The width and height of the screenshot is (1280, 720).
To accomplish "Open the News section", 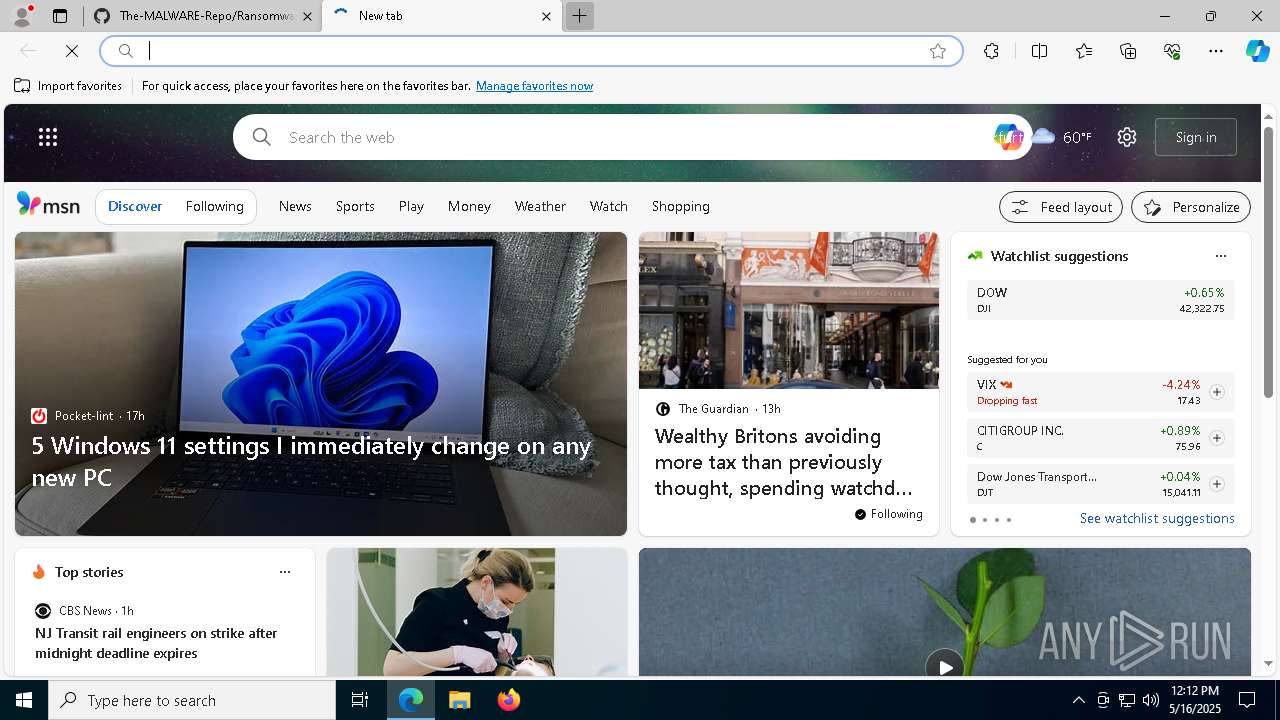I will [295, 206].
